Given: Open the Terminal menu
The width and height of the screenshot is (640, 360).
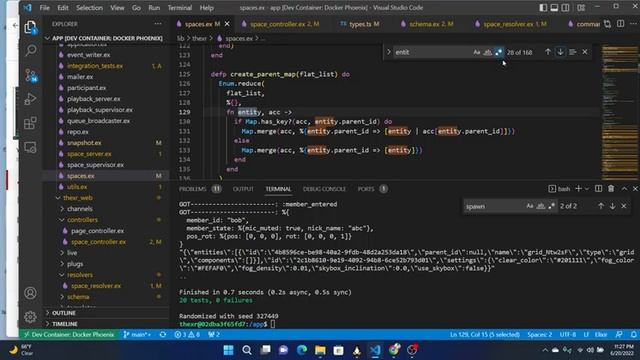Looking at the screenshot, I should (x=180, y=8).
